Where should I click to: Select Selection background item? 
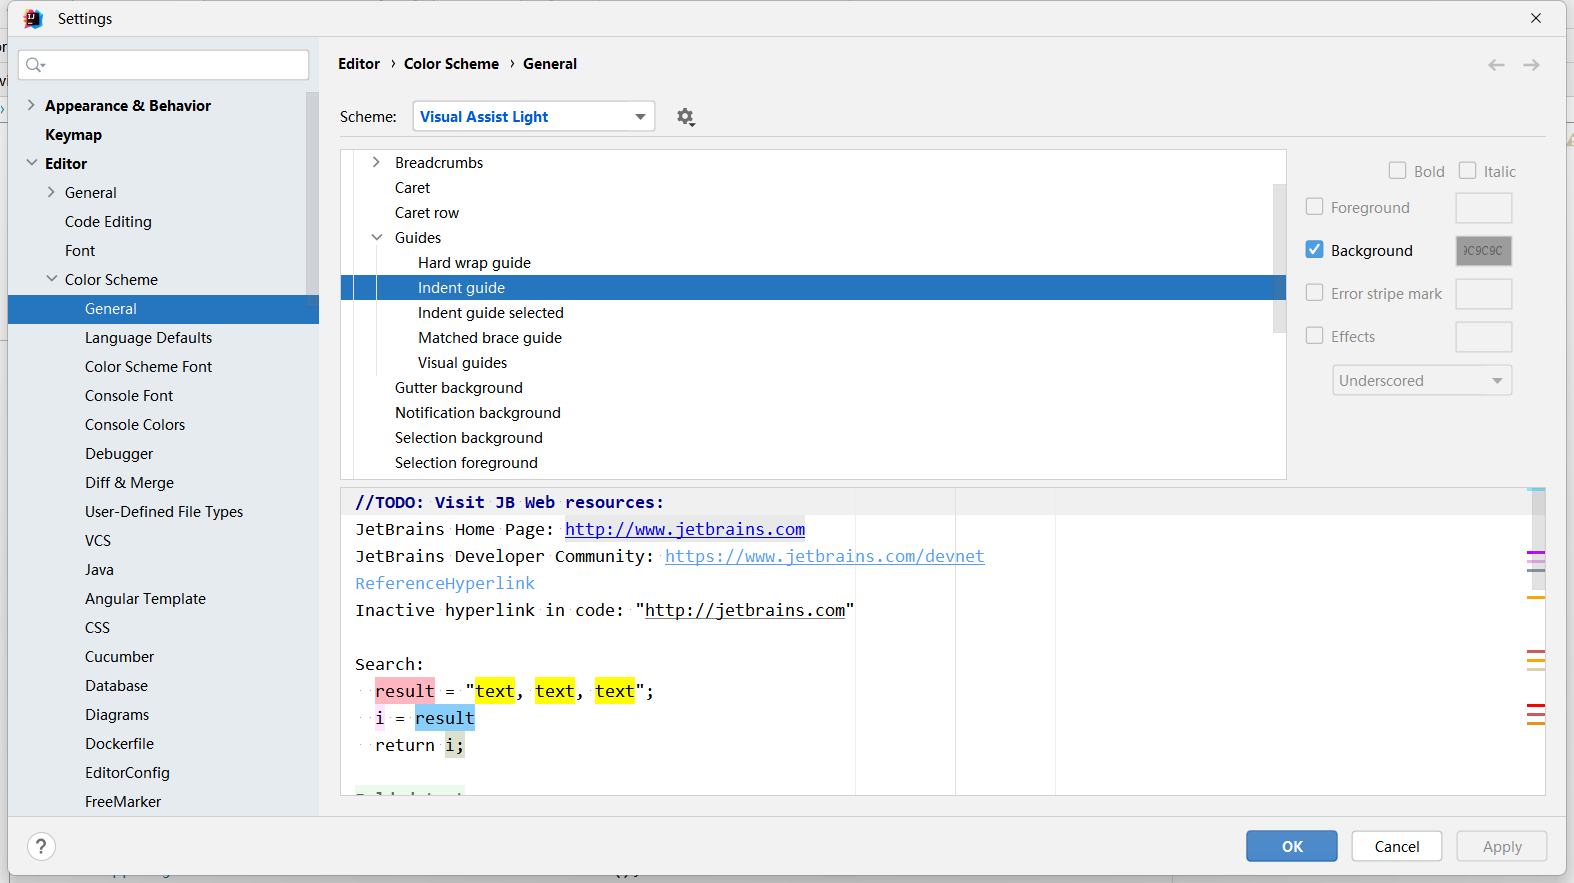coord(469,438)
